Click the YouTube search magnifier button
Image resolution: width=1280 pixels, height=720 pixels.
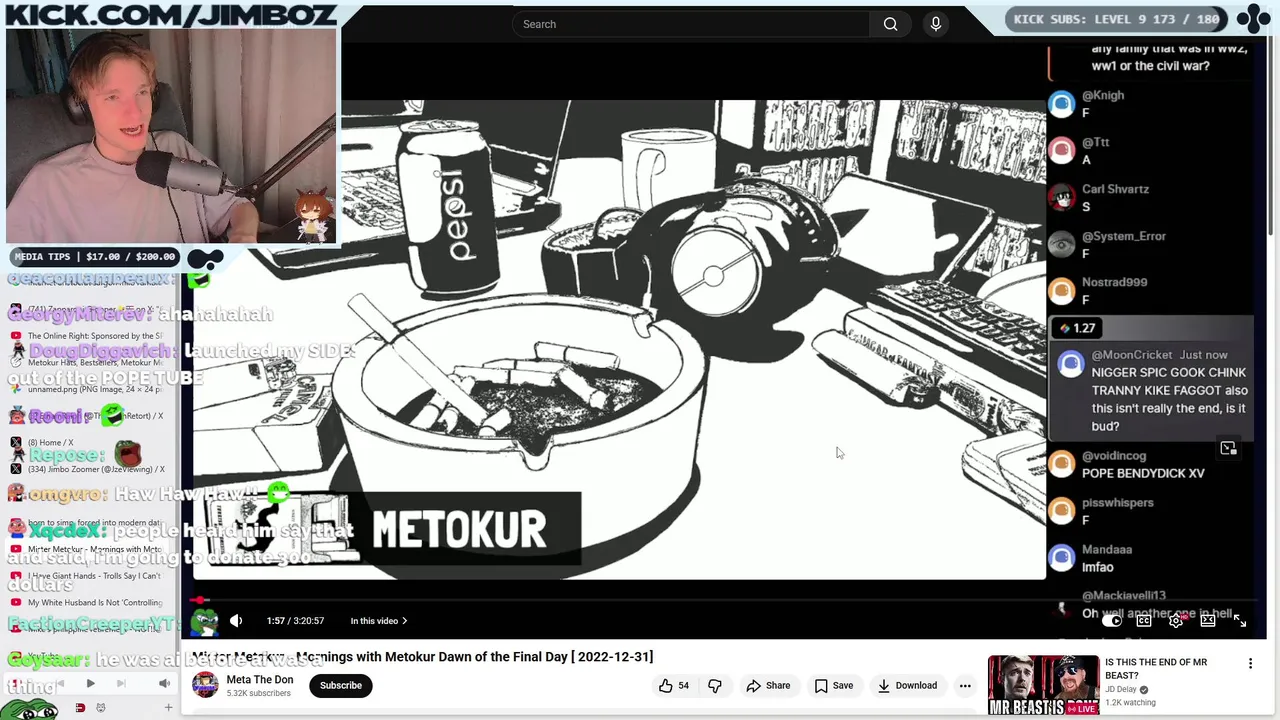890,24
